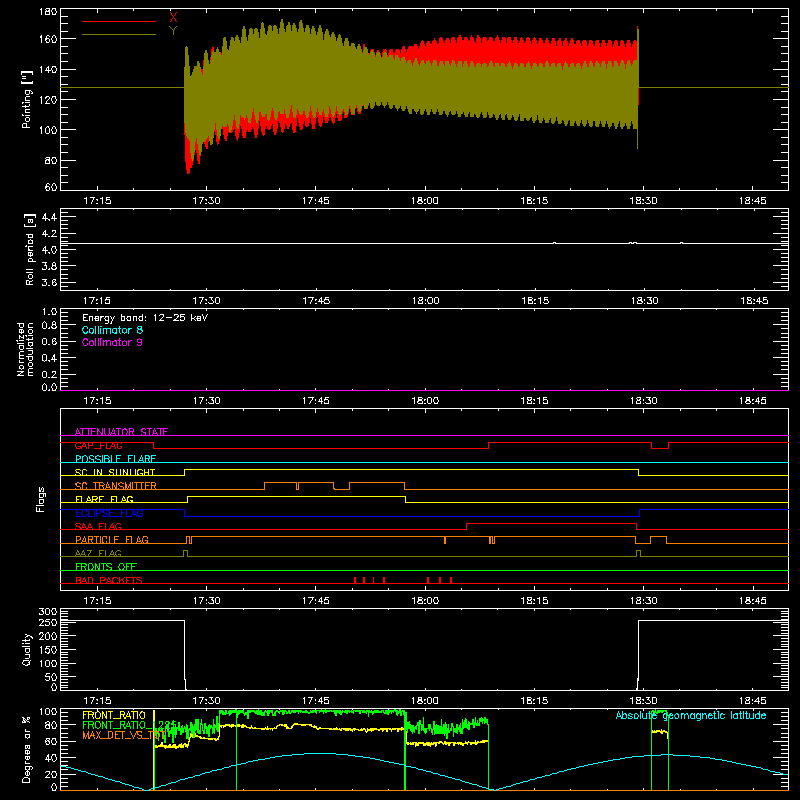Click 17:45 time label under Quality plot

coord(315,701)
